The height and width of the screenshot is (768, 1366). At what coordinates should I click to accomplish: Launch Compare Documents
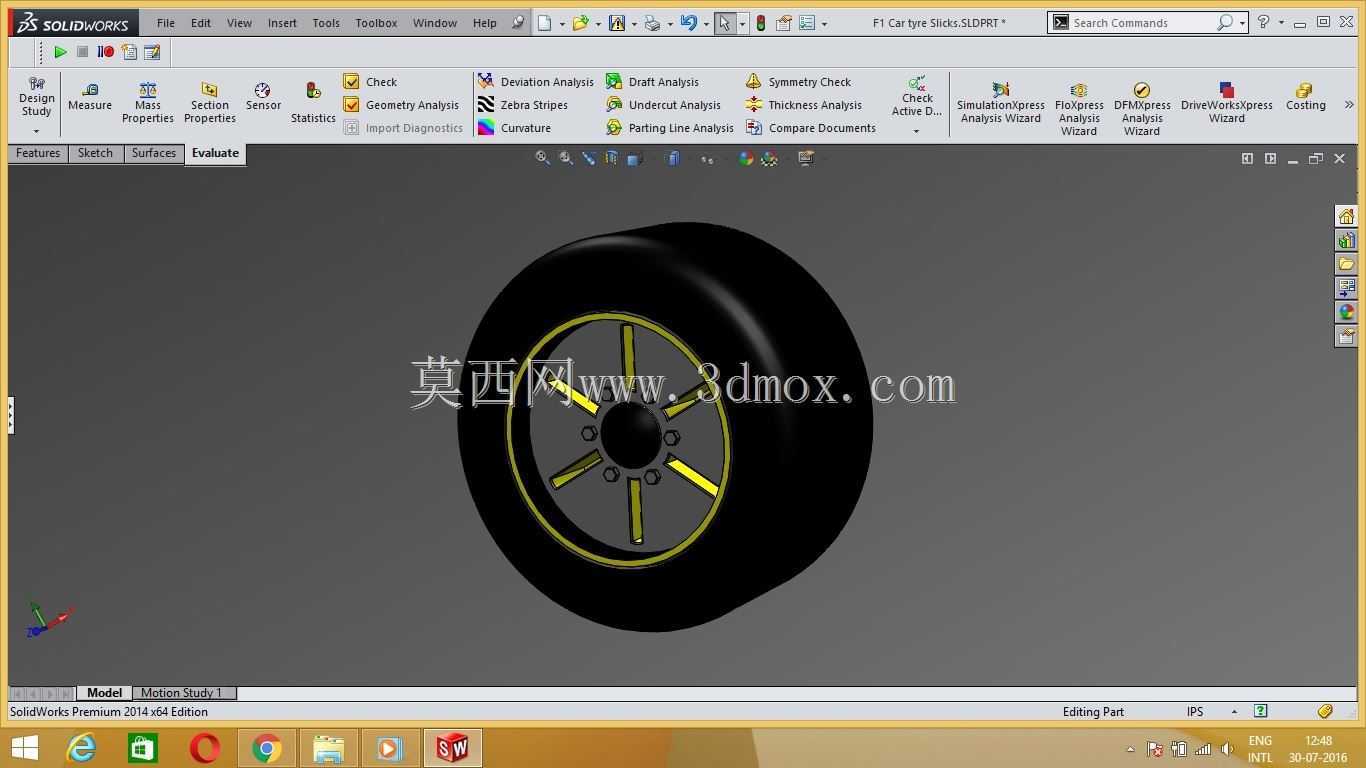811,128
